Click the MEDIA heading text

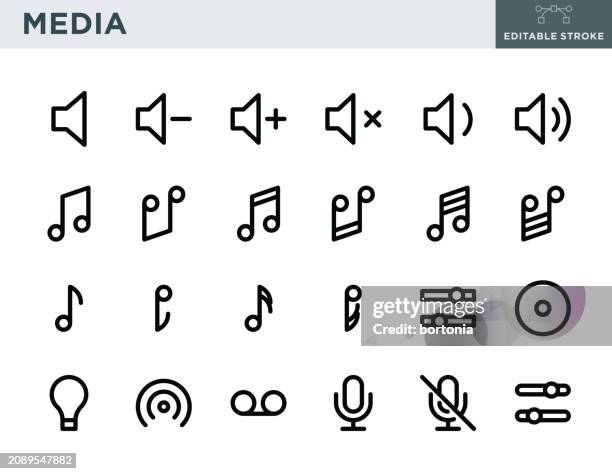[75, 24]
